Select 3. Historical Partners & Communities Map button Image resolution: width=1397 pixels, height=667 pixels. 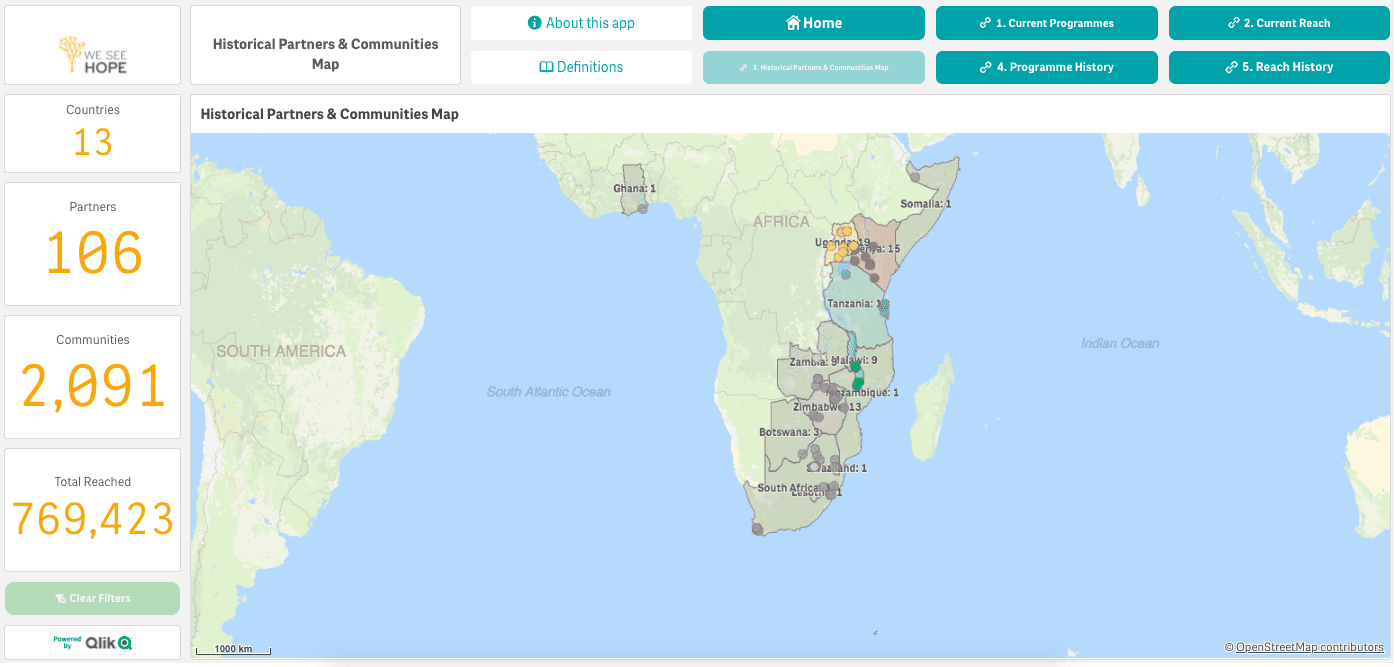click(x=813, y=67)
